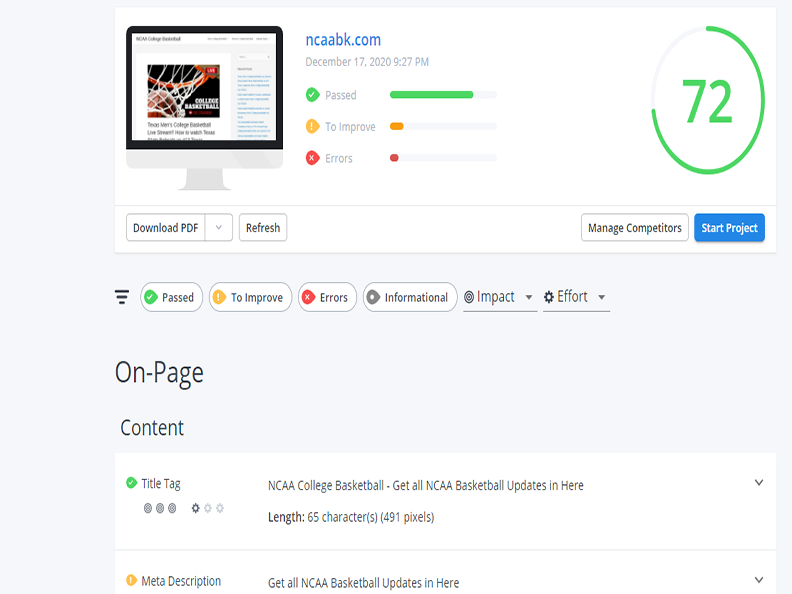Viewport: 792px width, 594px height.
Task: Open the ncaabk.com site link
Action: pos(343,39)
